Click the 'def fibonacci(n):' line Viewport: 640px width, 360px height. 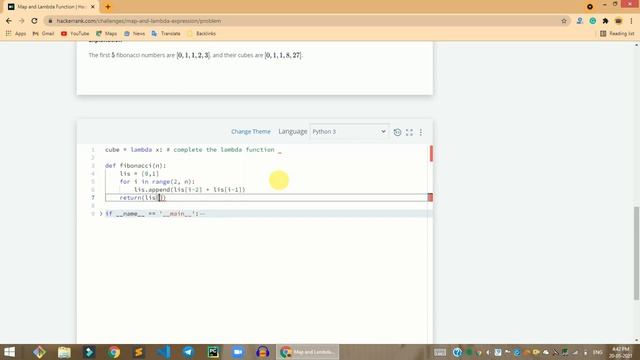pyautogui.click(x=136, y=166)
